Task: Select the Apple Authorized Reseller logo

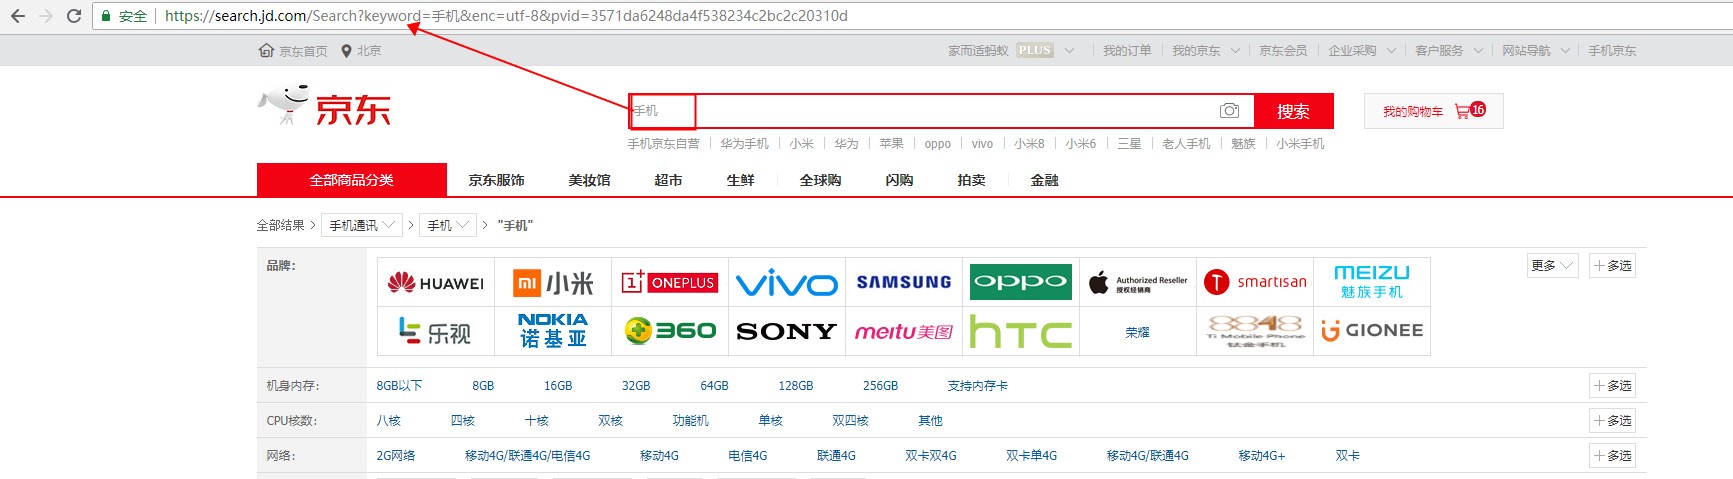Action: [1138, 284]
